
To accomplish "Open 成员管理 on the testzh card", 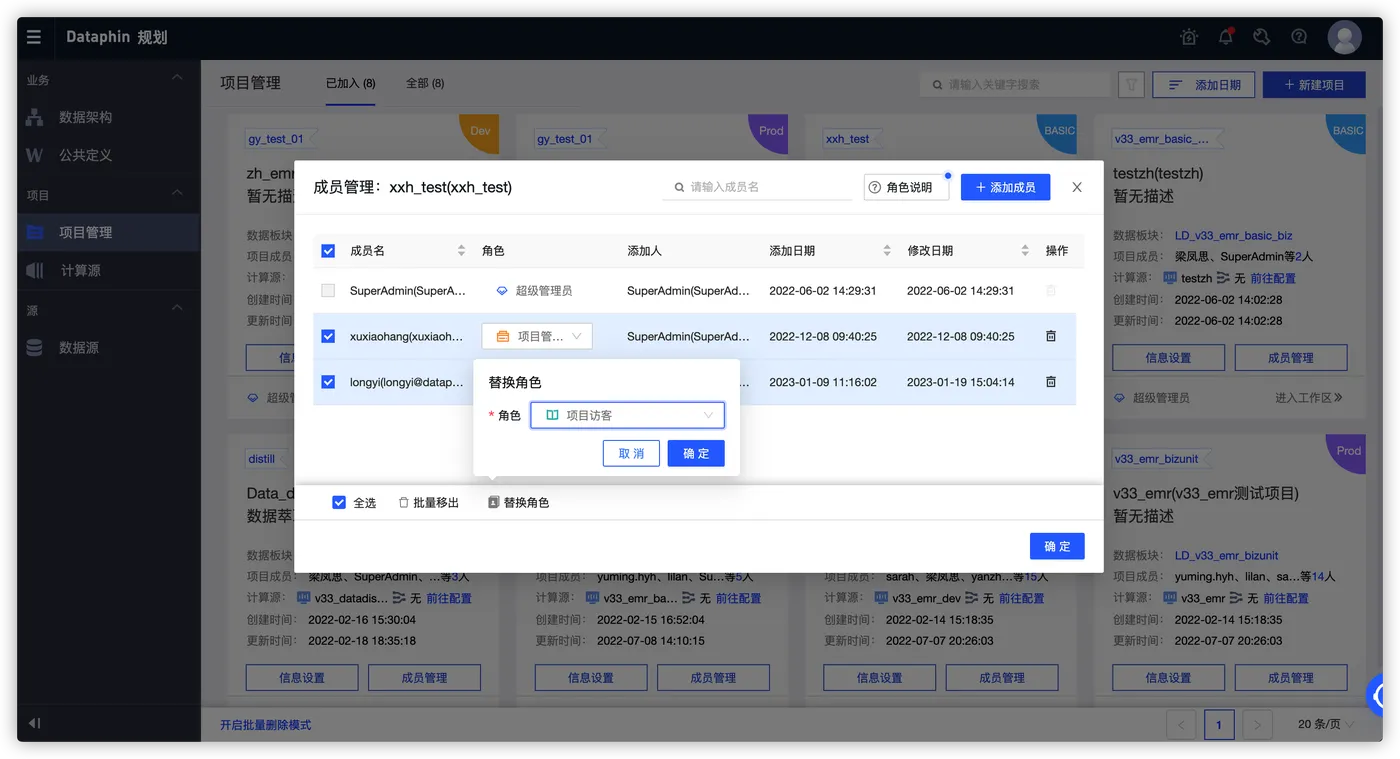I will pyautogui.click(x=1290, y=357).
